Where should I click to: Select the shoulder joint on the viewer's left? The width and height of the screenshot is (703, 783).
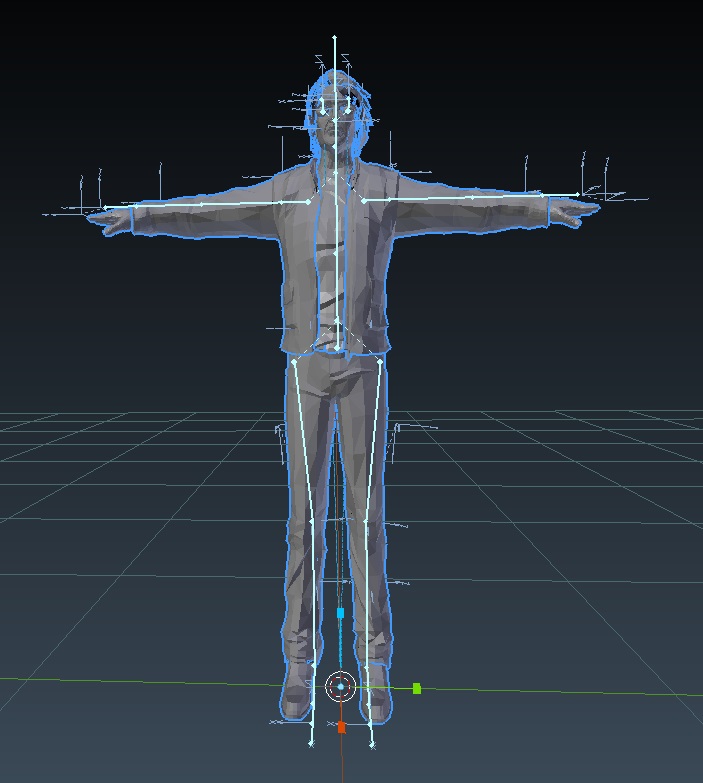(309, 202)
